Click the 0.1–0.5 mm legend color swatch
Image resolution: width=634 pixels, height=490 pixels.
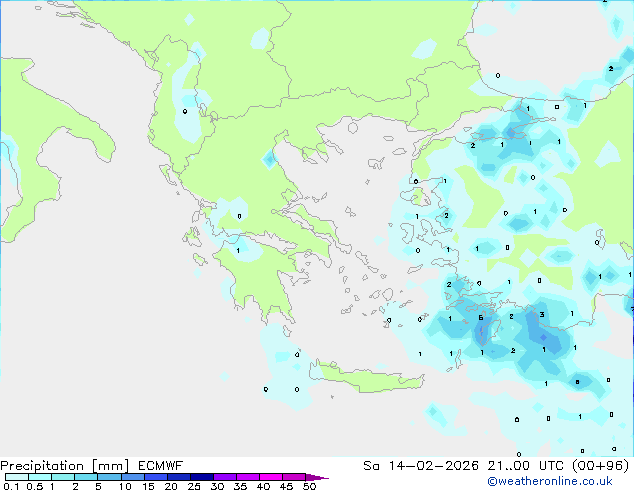[x=17, y=477]
